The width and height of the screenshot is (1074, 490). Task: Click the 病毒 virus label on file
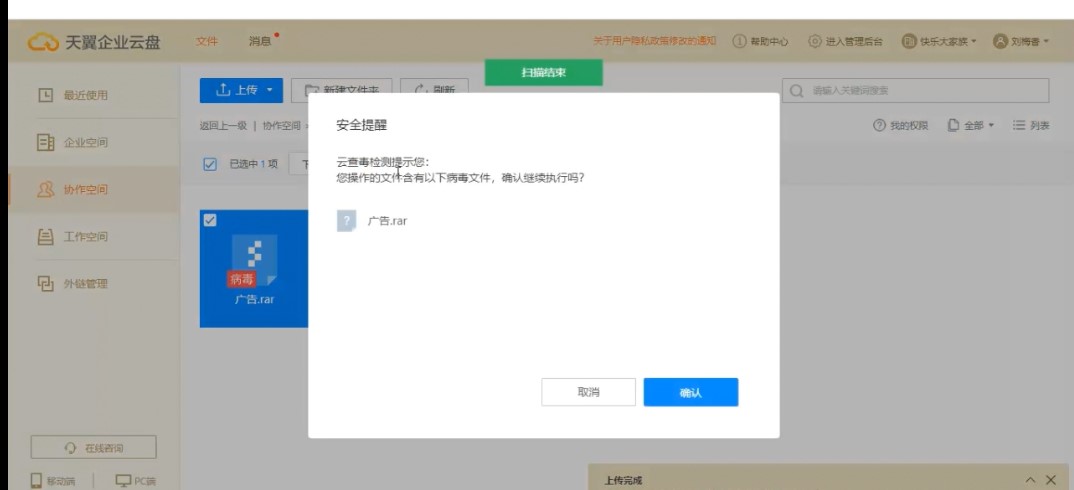point(240,278)
